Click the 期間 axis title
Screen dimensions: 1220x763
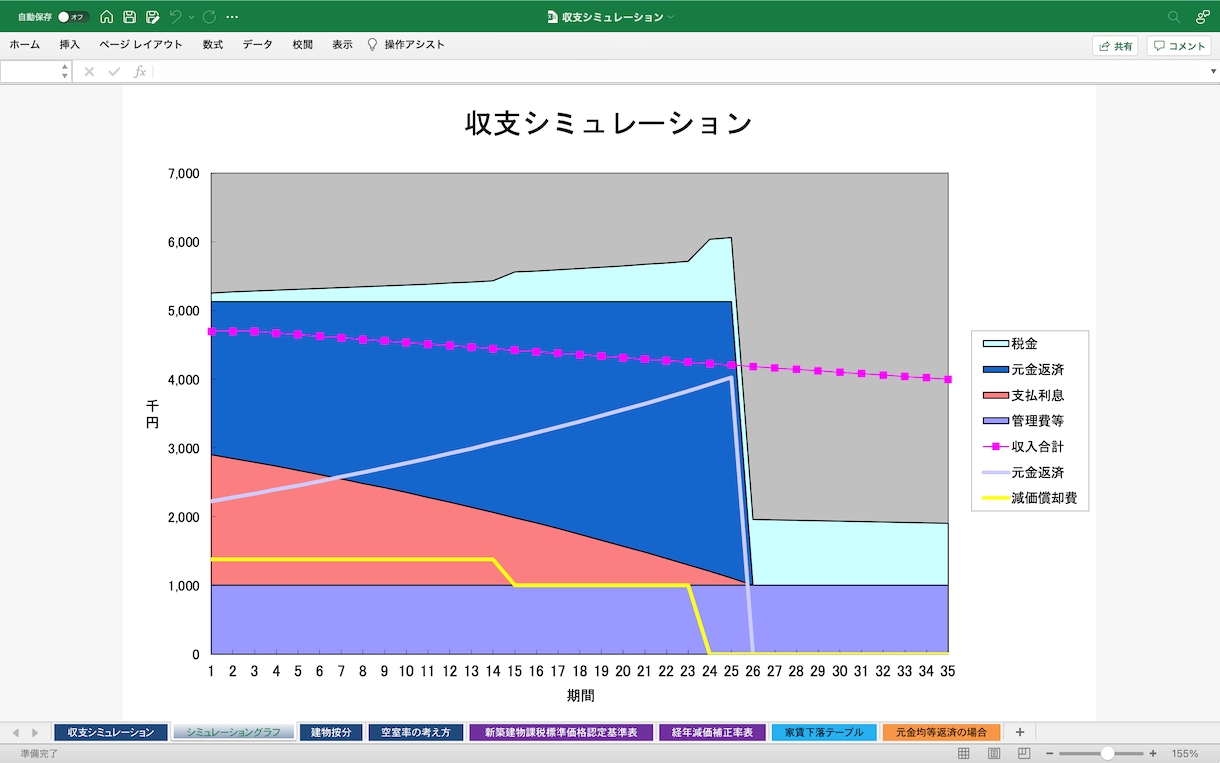(x=580, y=695)
